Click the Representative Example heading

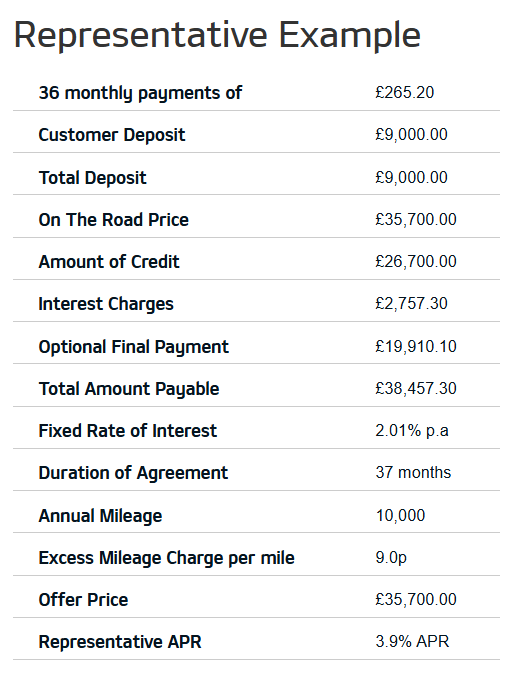217,36
